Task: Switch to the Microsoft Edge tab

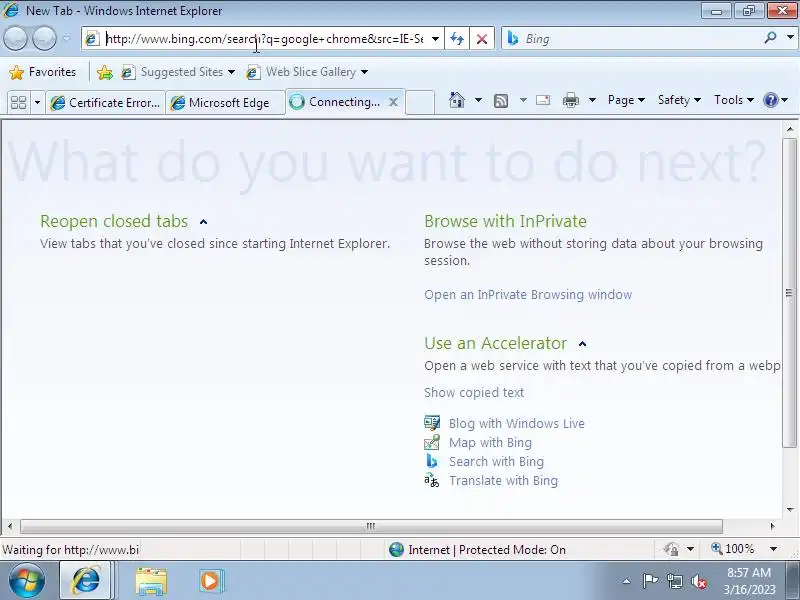Action: 225,103
